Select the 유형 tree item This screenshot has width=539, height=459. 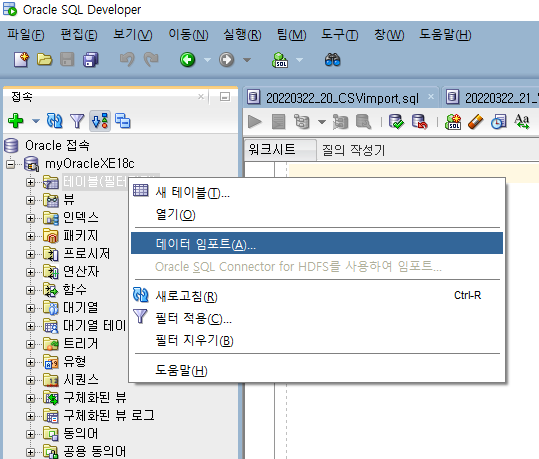[x=75, y=361]
